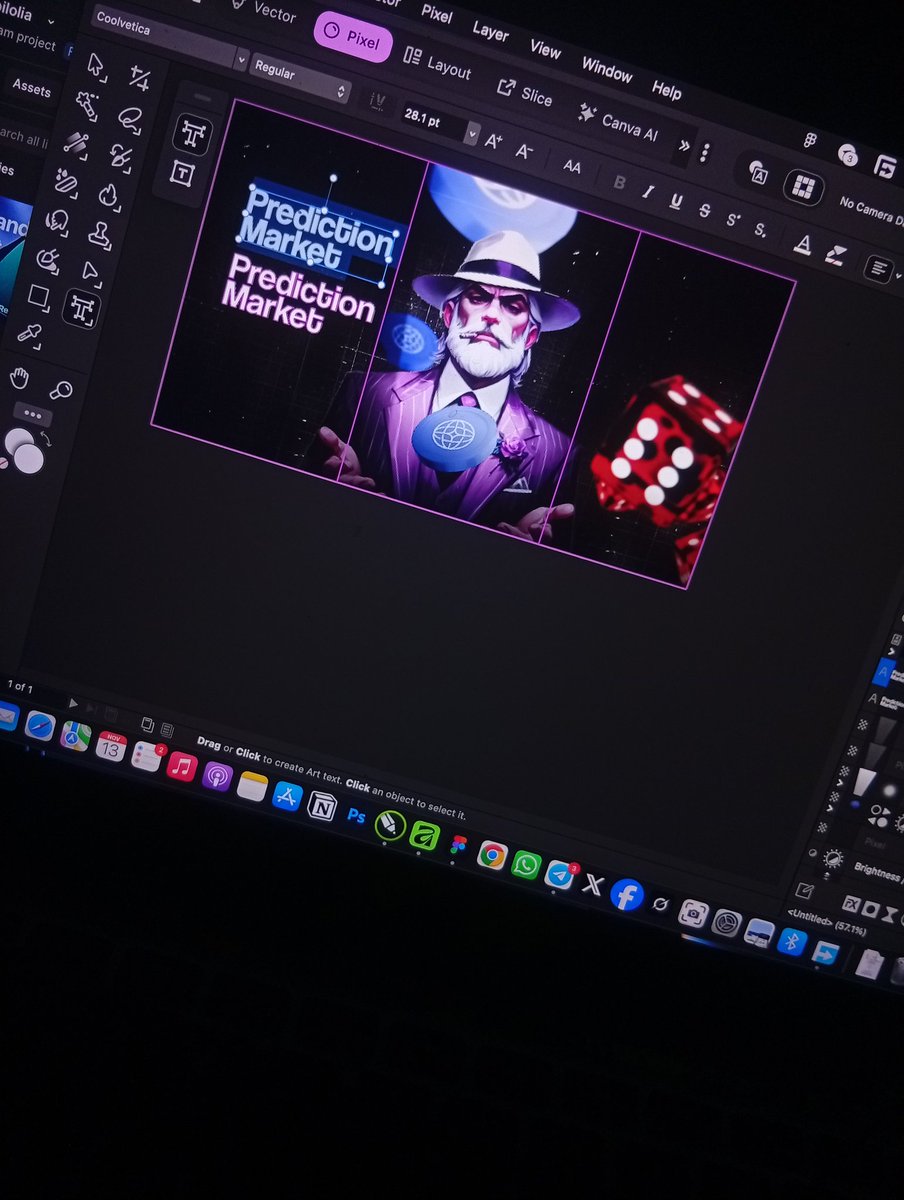Open text fill color (underlined A)
Viewport: 904px width, 1200px height.
[802, 243]
